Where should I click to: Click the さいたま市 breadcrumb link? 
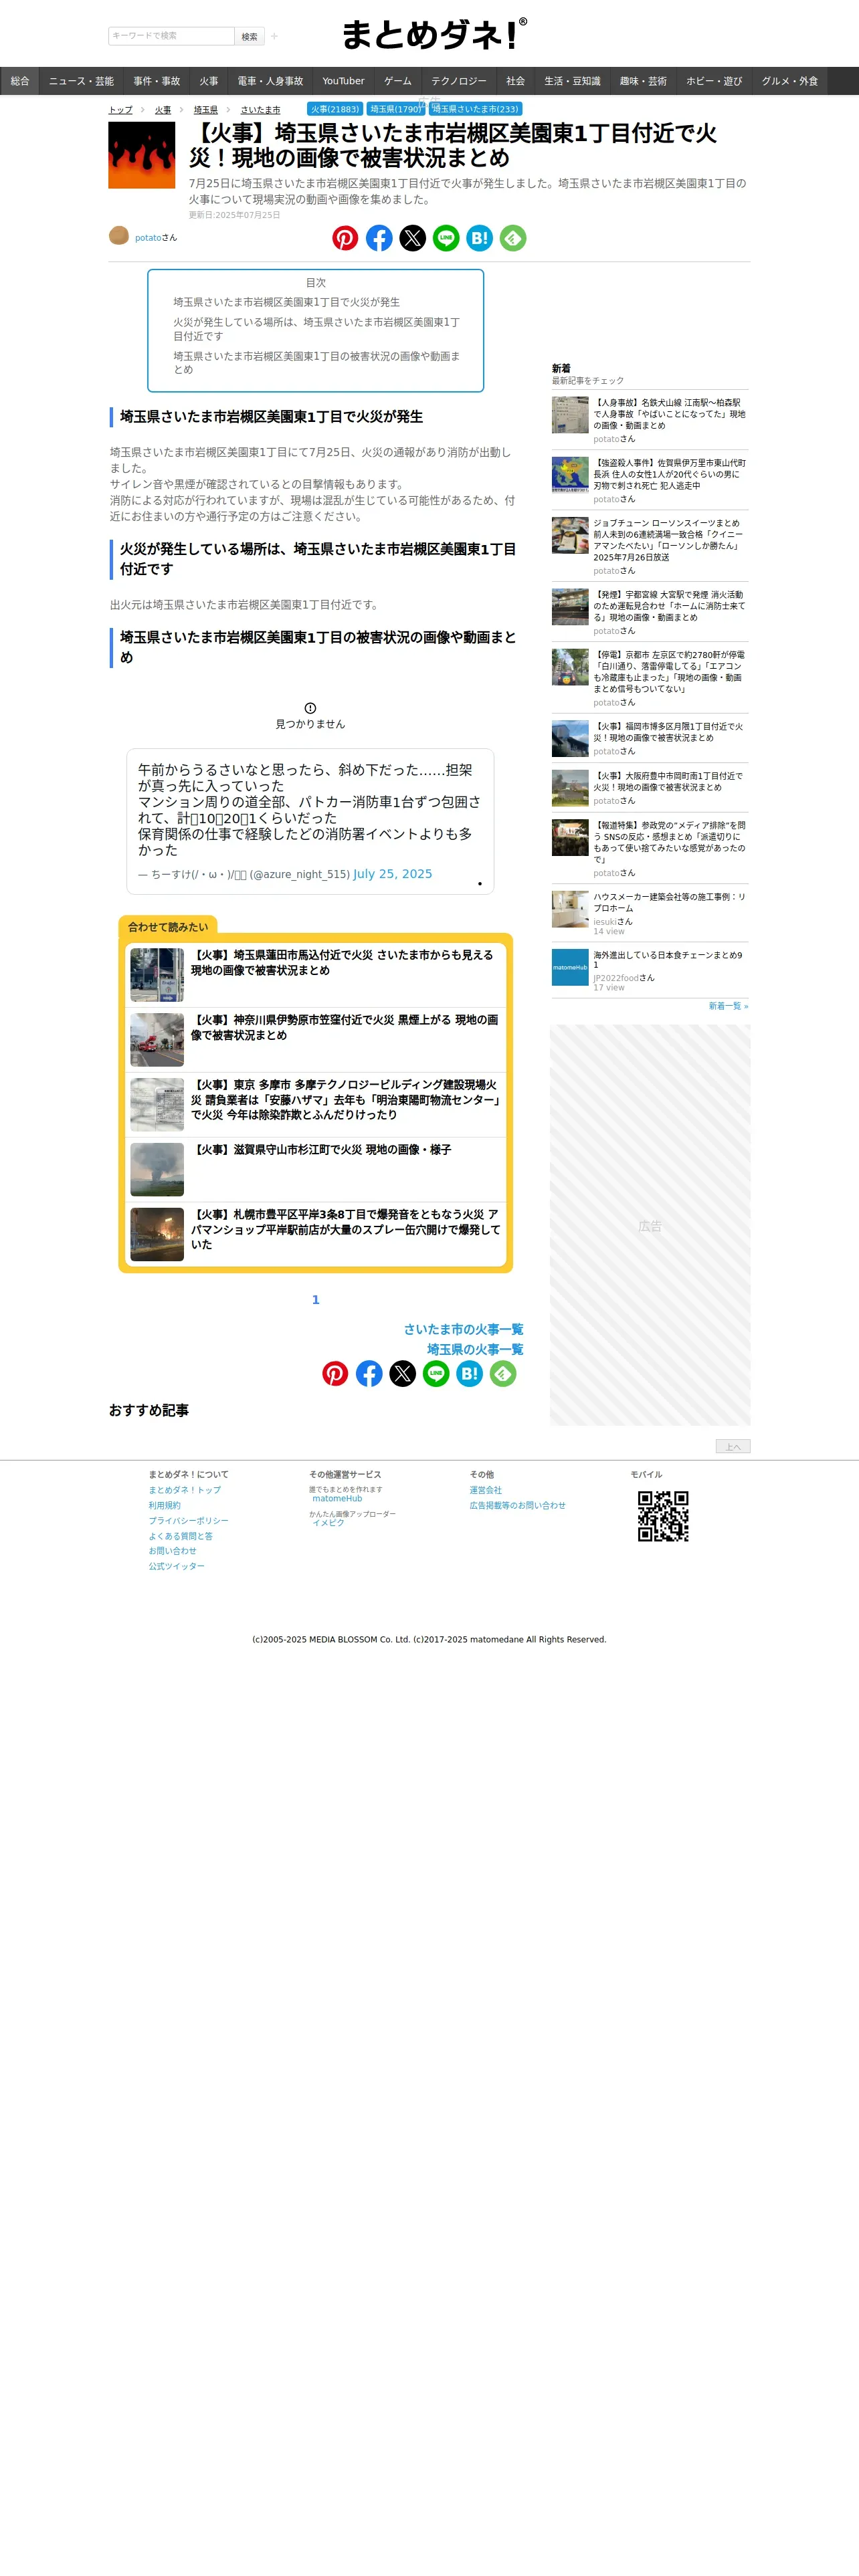[x=260, y=110]
